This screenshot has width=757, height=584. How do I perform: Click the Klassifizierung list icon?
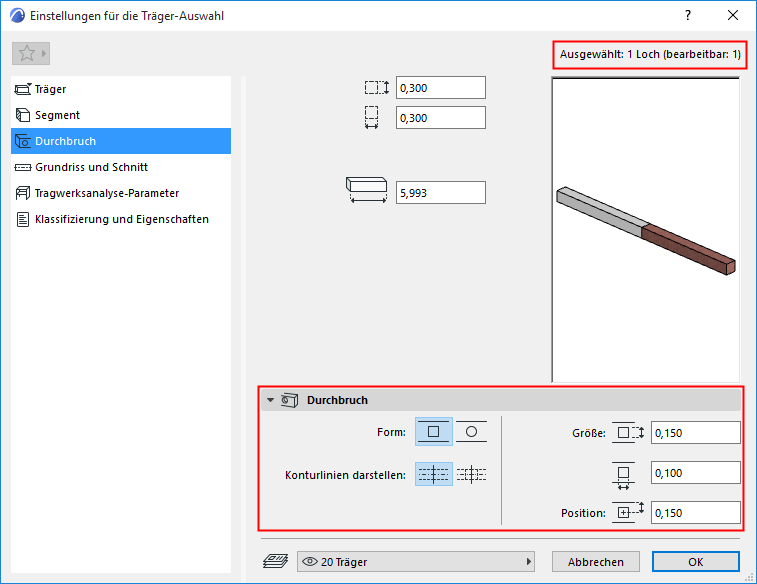point(23,219)
